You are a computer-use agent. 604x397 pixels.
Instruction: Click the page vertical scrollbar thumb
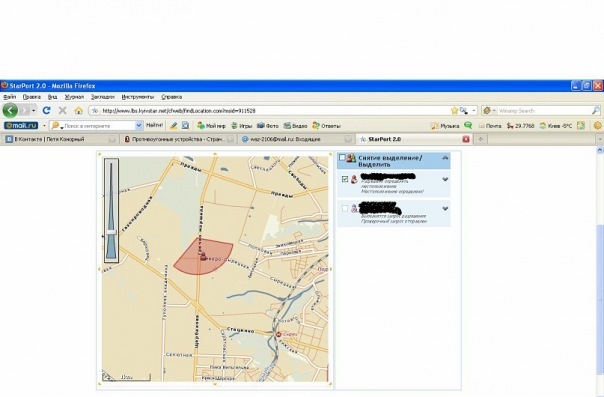coord(600,299)
